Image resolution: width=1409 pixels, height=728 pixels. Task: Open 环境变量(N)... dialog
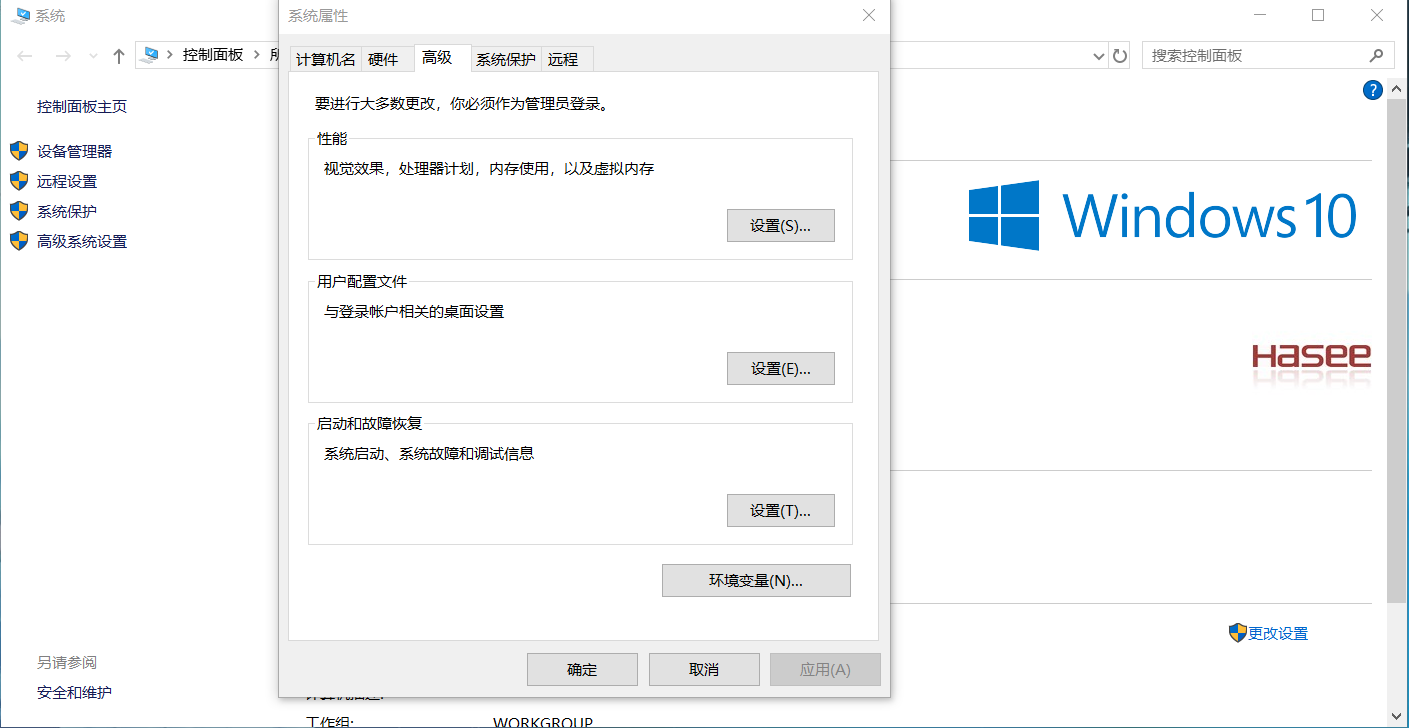[756, 580]
